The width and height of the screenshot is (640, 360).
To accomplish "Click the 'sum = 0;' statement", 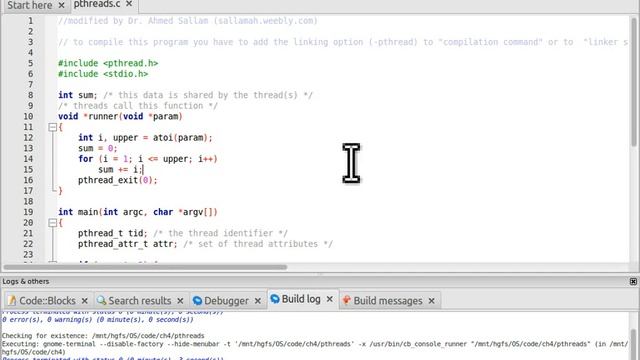I will pyautogui.click(x=98, y=148).
